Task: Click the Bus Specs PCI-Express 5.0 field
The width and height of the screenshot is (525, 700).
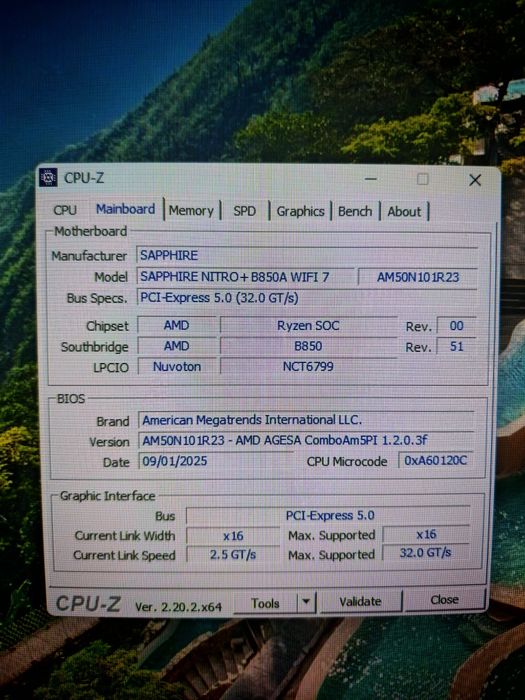Action: (306, 298)
